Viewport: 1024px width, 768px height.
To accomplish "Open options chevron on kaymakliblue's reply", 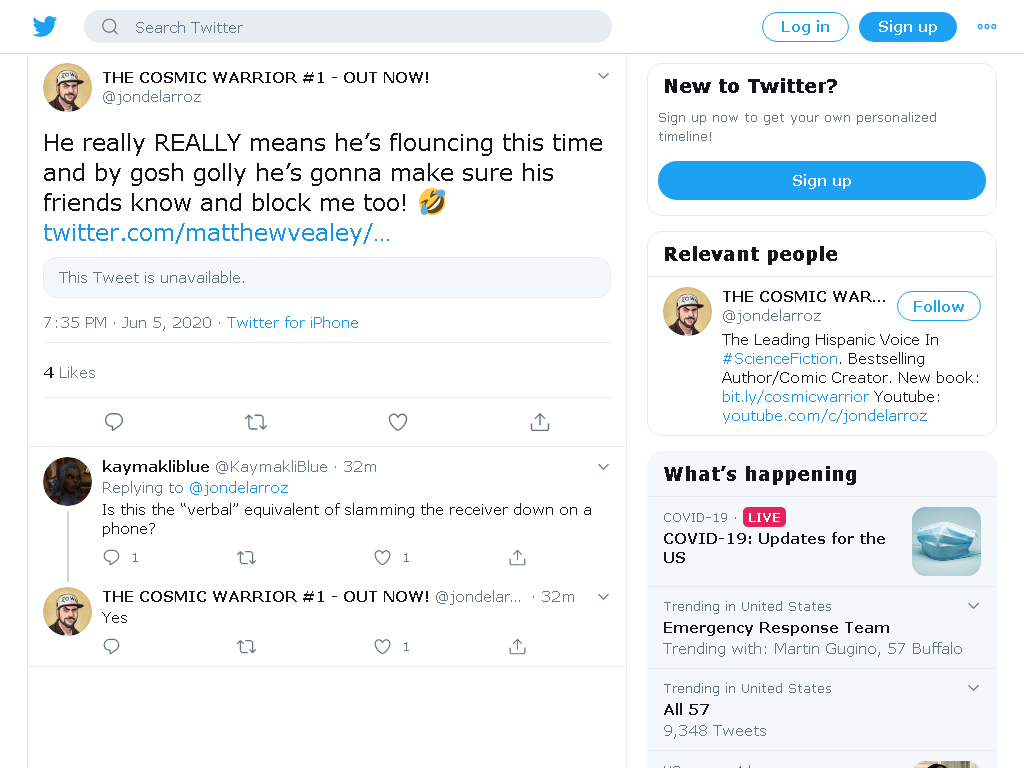I will pyautogui.click(x=603, y=467).
